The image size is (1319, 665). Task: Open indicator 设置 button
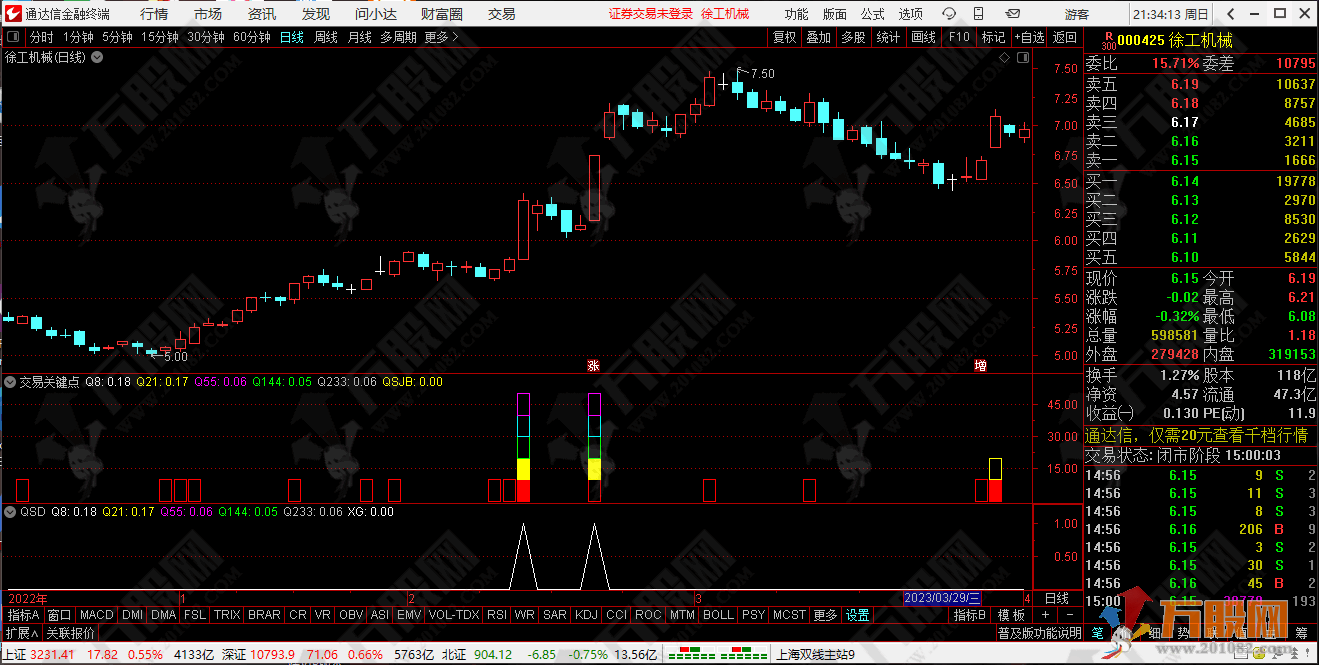click(858, 615)
